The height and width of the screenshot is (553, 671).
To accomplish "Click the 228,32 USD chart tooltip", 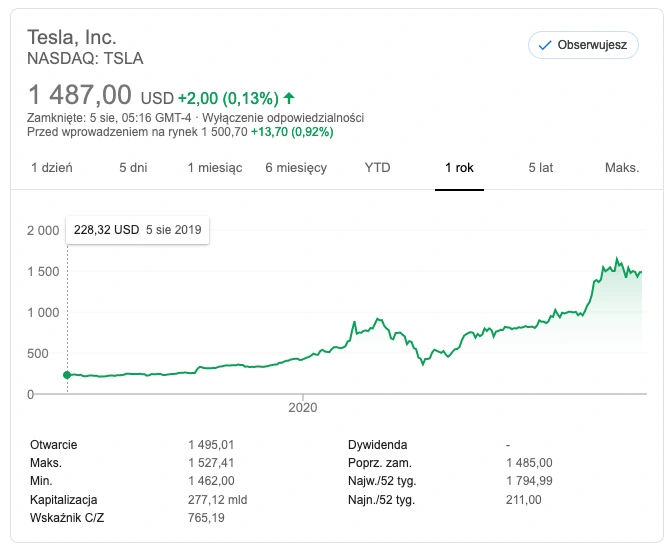I will pyautogui.click(x=137, y=230).
